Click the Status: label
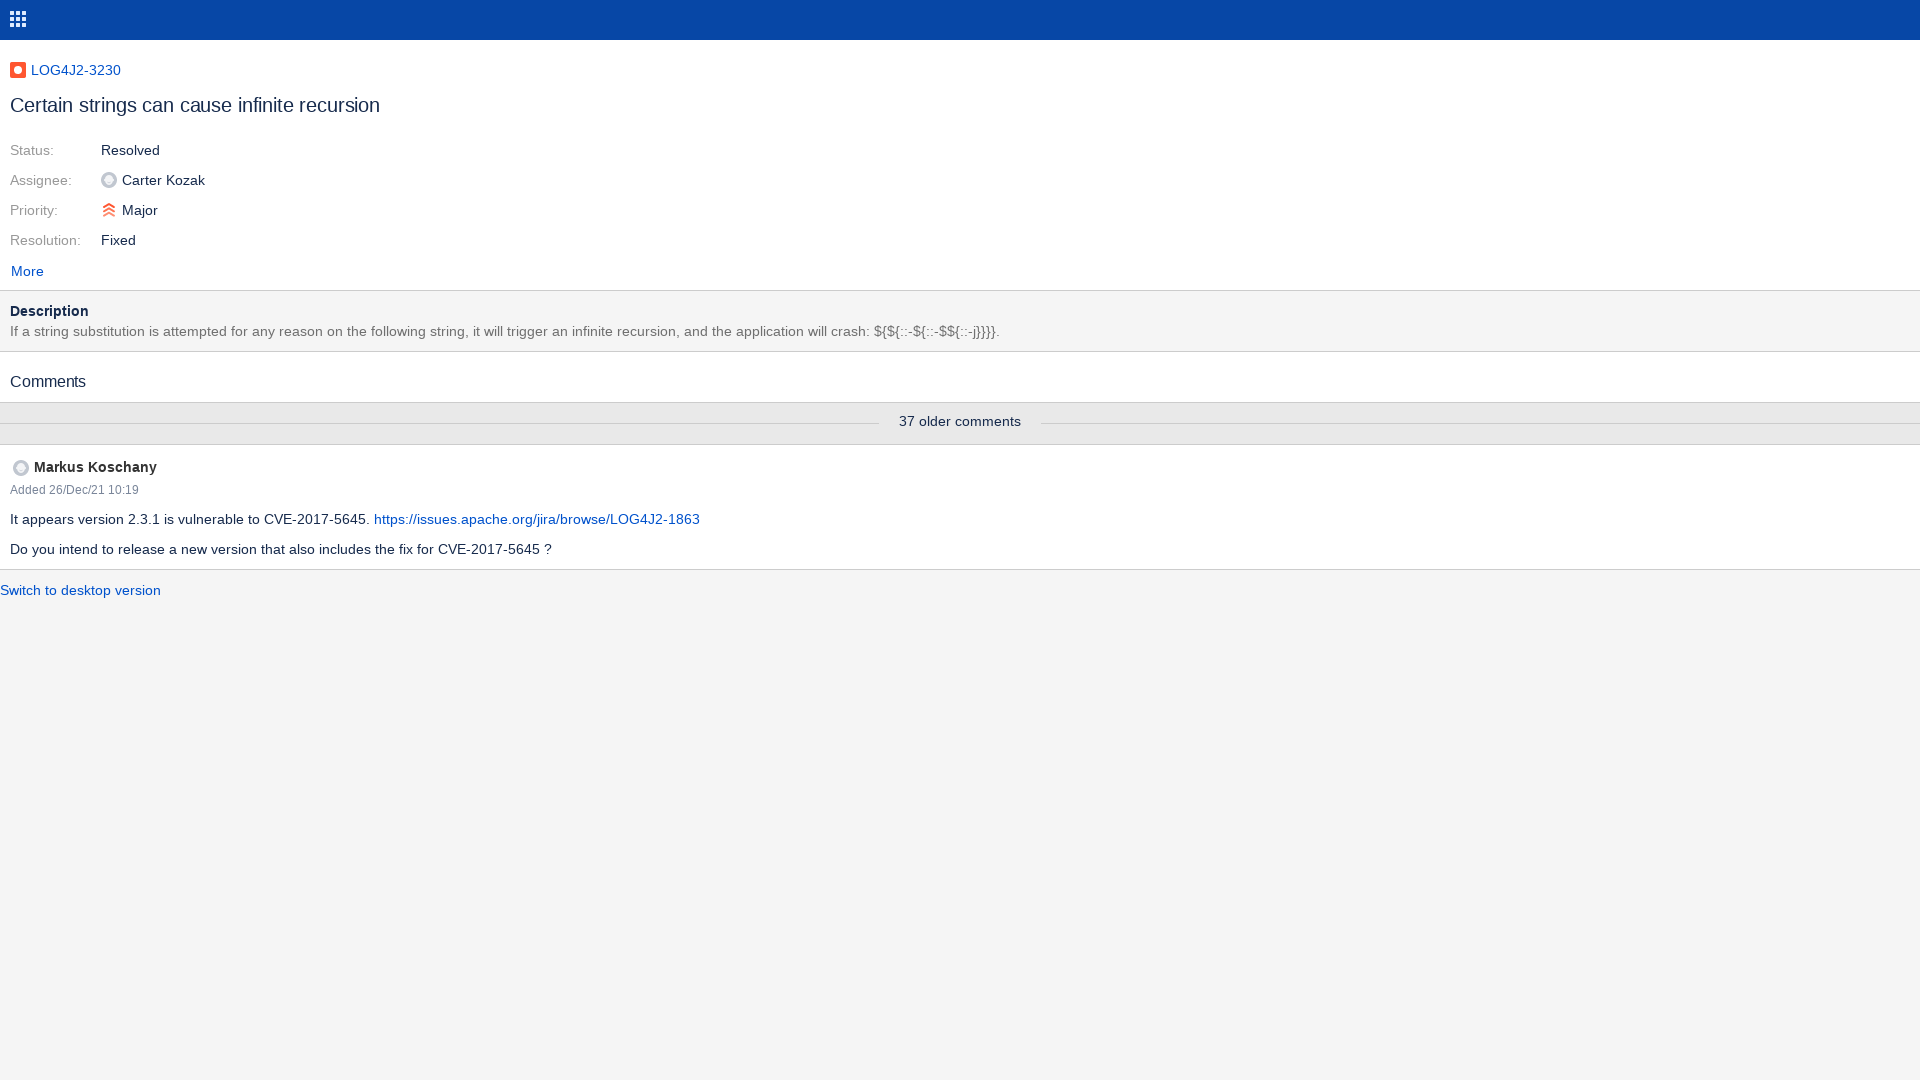The image size is (1920, 1080). 32,150
